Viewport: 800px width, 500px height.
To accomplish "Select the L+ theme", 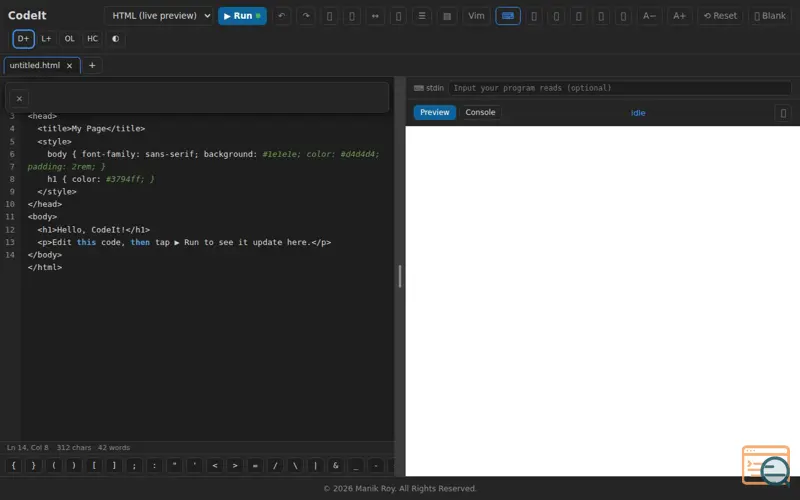I will tap(46, 39).
